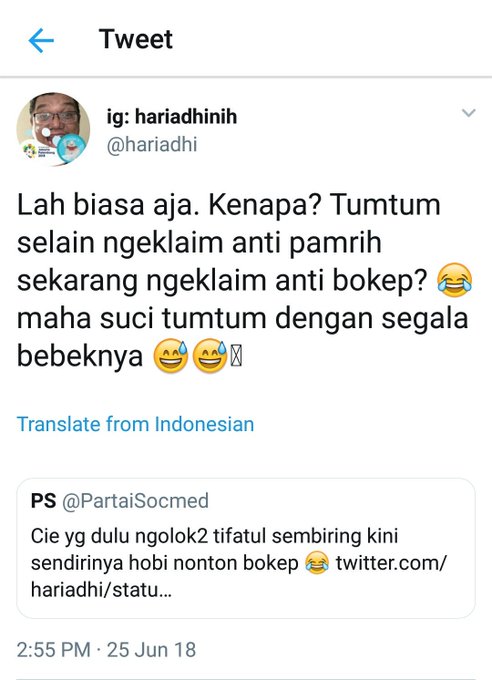Click 'Translate from Indonesian'
The height and width of the screenshot is (680, 492).
(135, 424)
